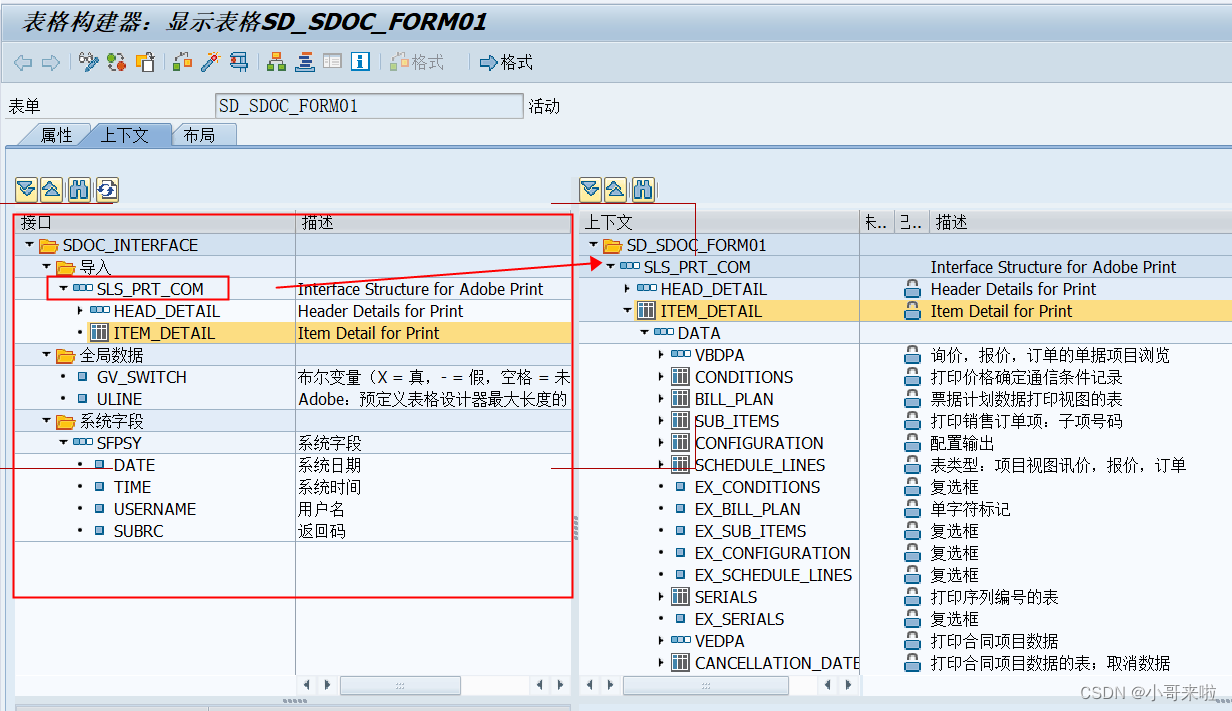Screen dimensions: 1232x711
Task: Click the 描述 header in context panel
Action: coord(1080,222)
